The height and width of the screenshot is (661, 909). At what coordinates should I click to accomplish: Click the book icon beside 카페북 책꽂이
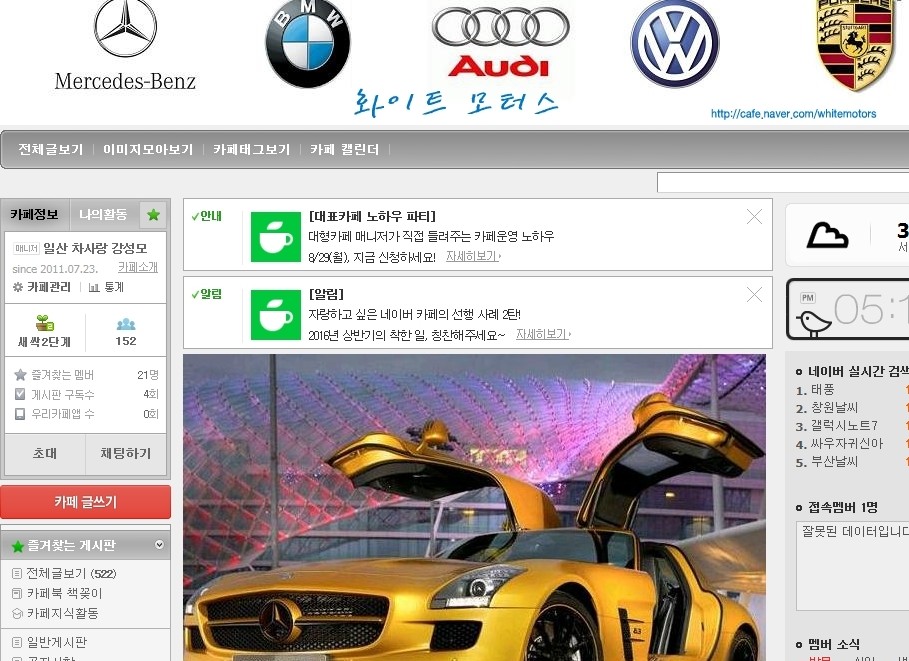(x=17, y=593)
